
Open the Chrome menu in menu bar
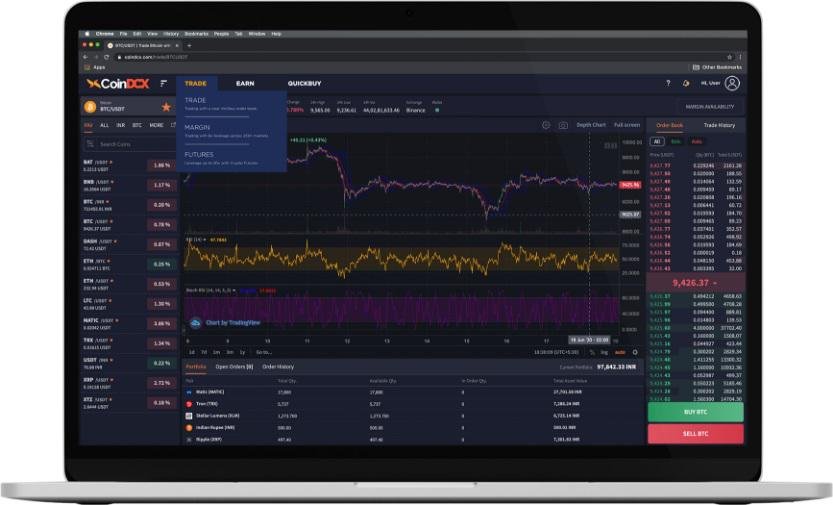click(105, 34)
